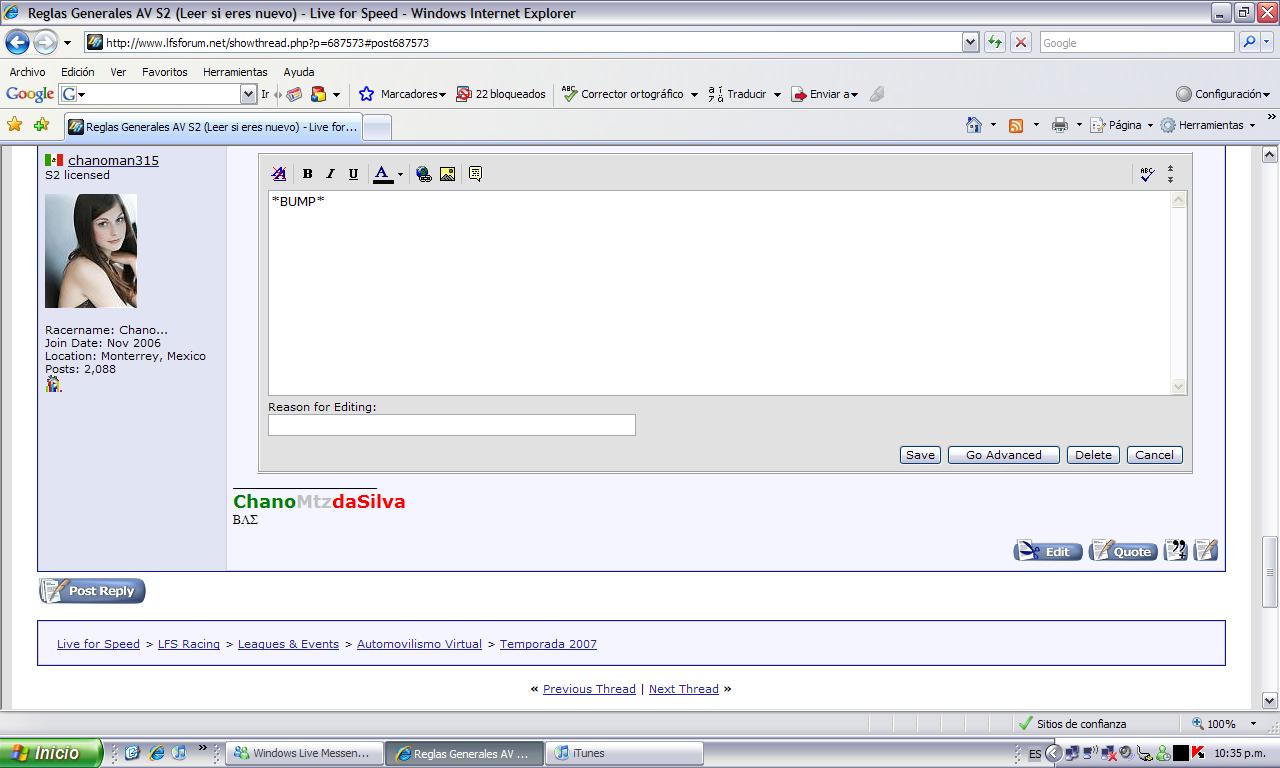The width and height of the screenshot is (1280, 768).
Task: Cancel the post edit
Action: click(1154, 455)
